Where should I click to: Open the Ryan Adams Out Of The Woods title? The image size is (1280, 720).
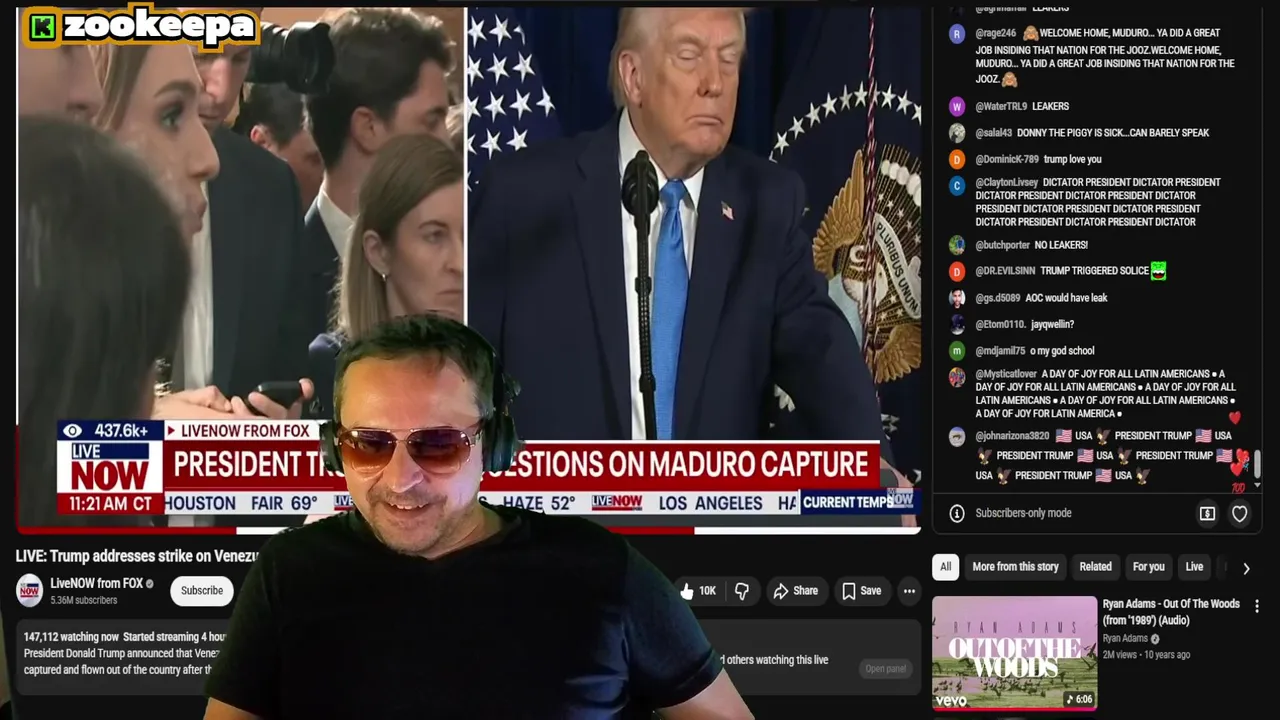[x=1171, y=611]
